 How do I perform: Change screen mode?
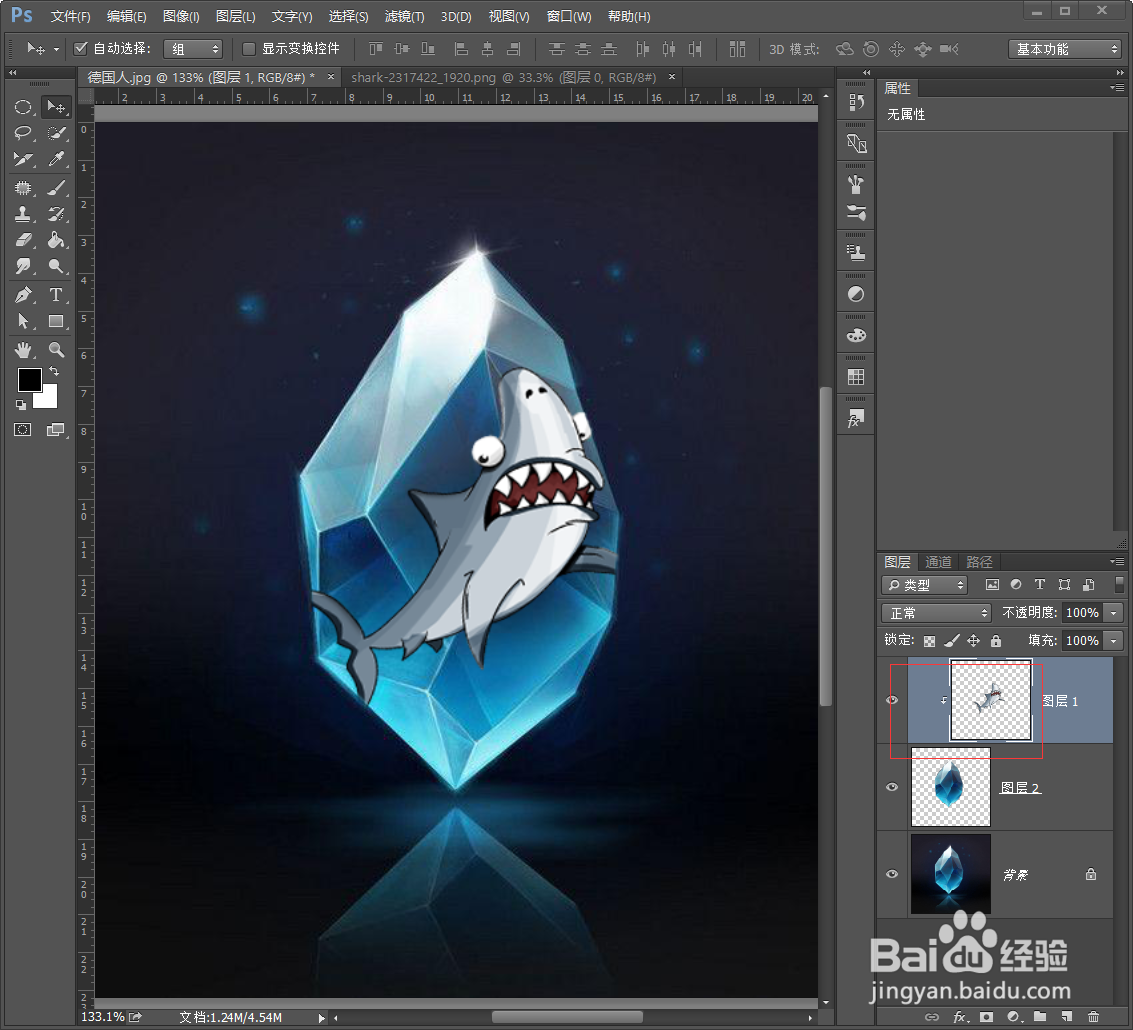click(56, 430)
